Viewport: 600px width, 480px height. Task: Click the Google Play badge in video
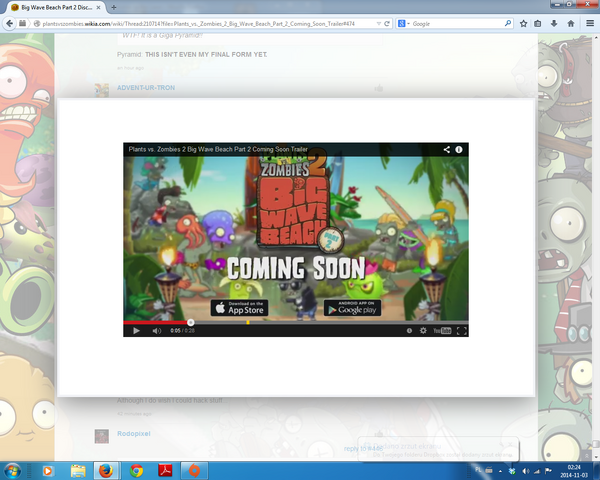(x=352, y=308)
